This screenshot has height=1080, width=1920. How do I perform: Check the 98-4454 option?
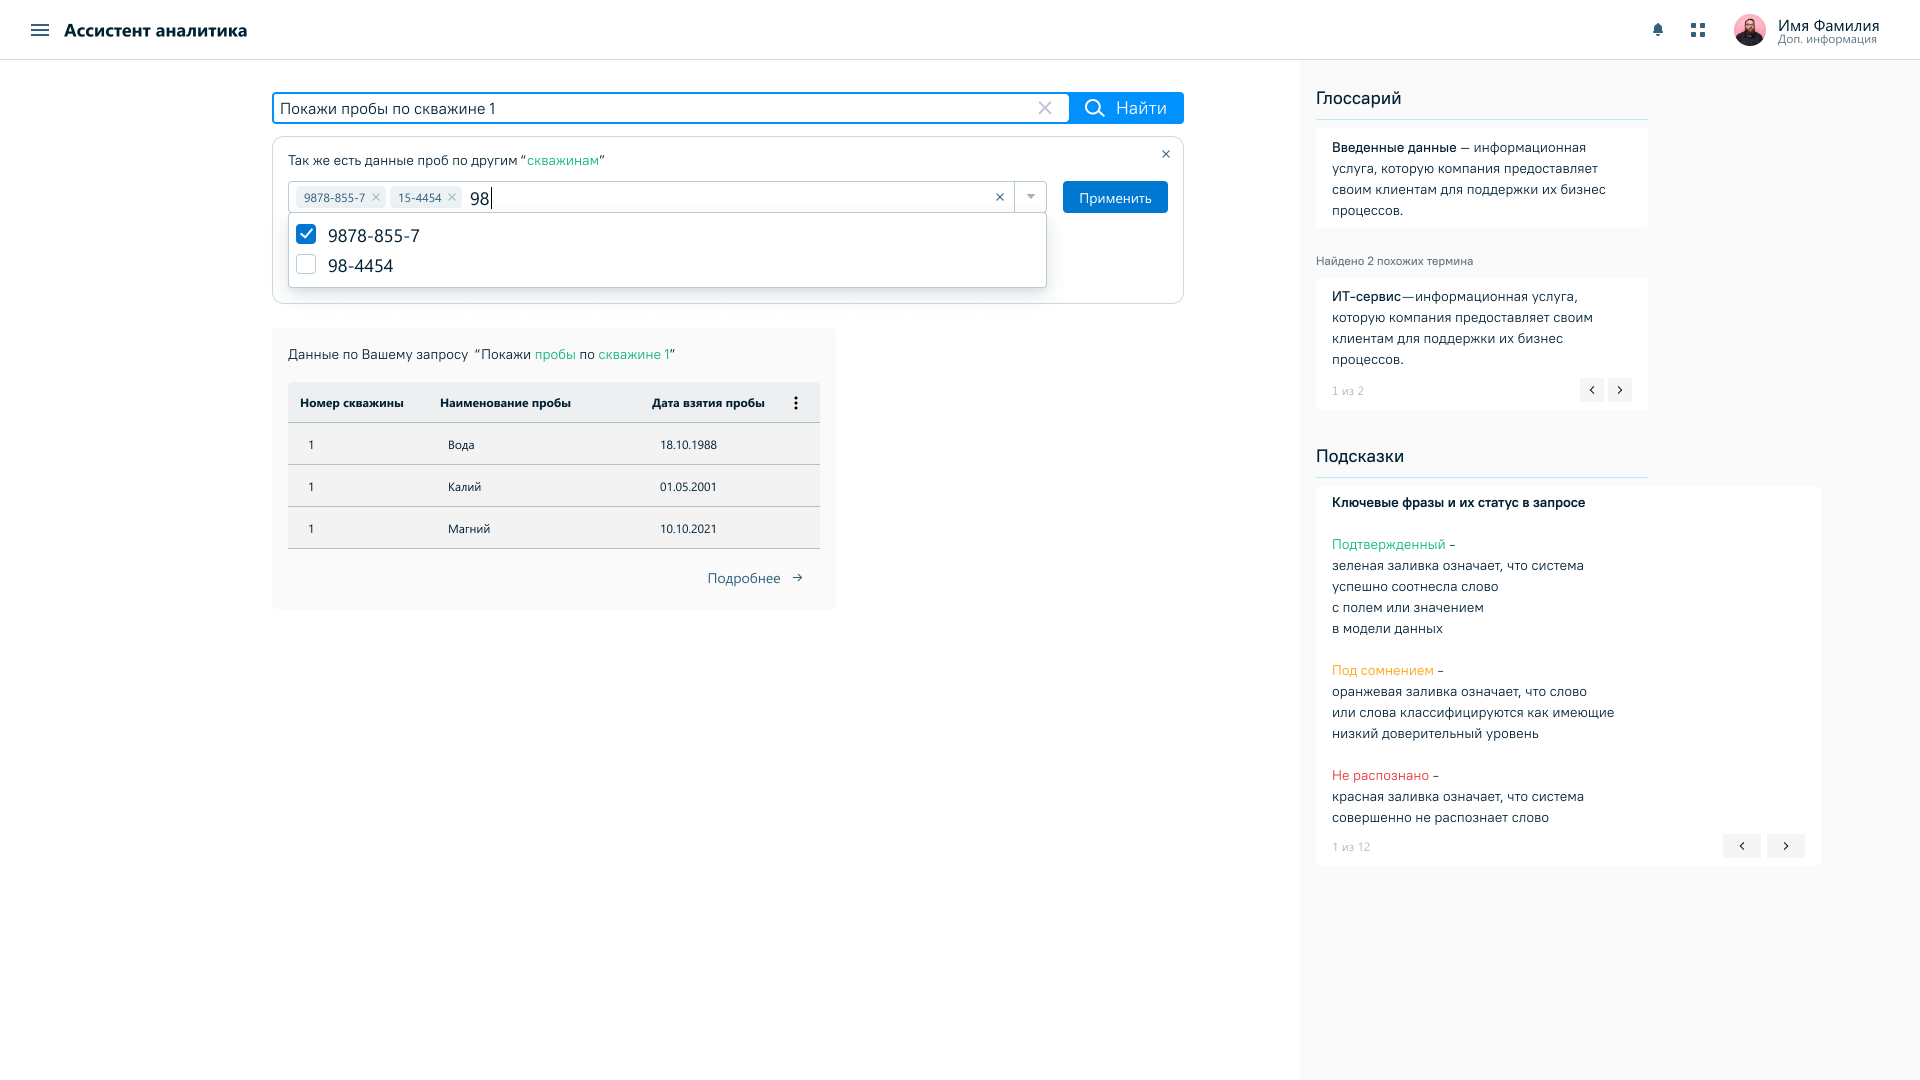click(306, 264)
